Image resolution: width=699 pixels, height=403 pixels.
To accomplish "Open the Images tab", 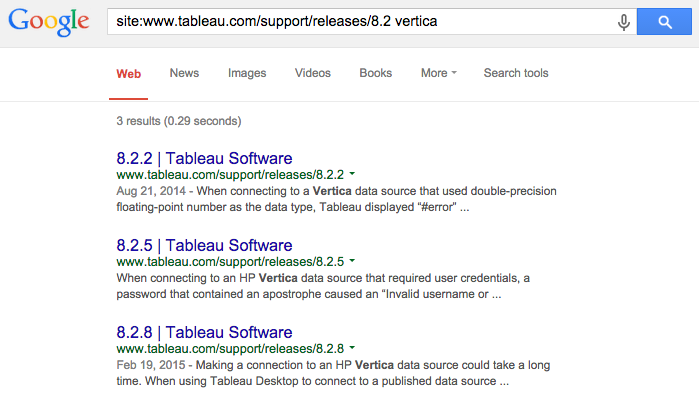I will coord(247,74).
